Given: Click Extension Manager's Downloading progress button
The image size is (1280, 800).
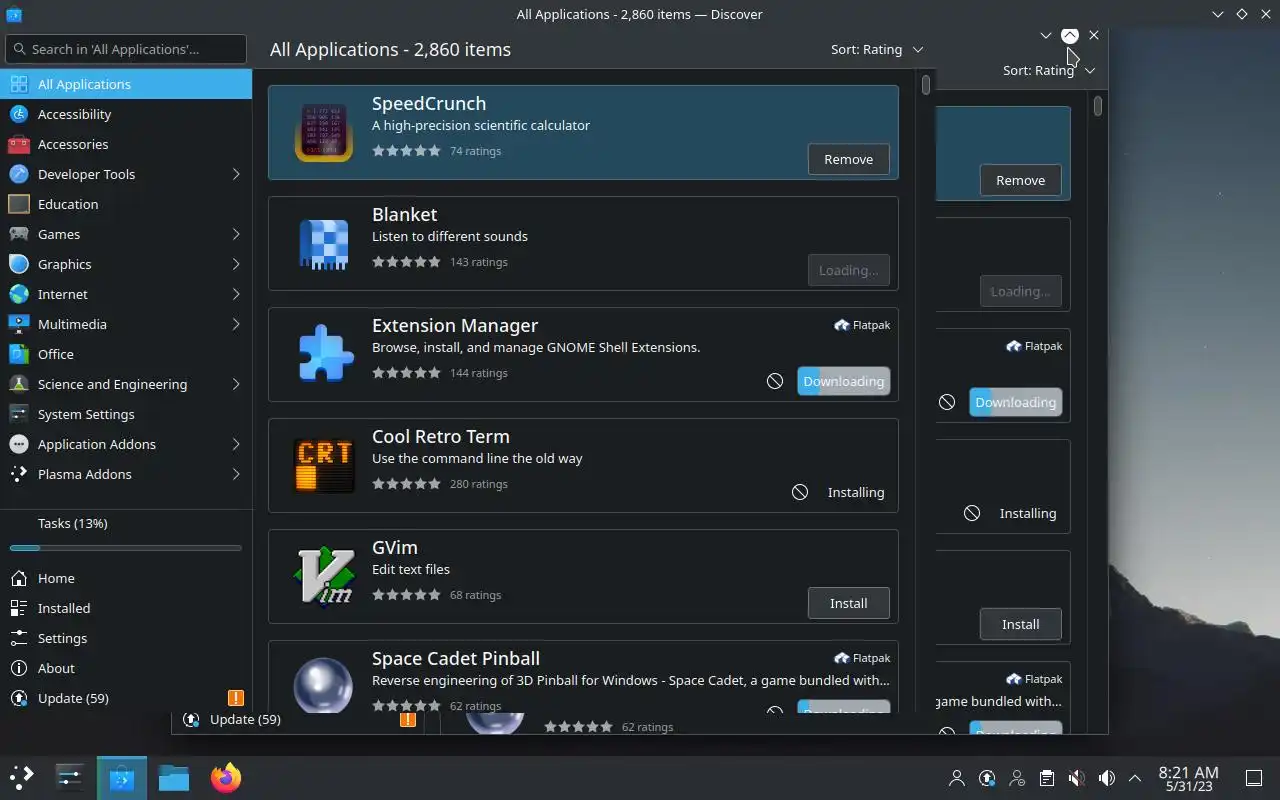Looking at the screenshot, I should (843, 381).
